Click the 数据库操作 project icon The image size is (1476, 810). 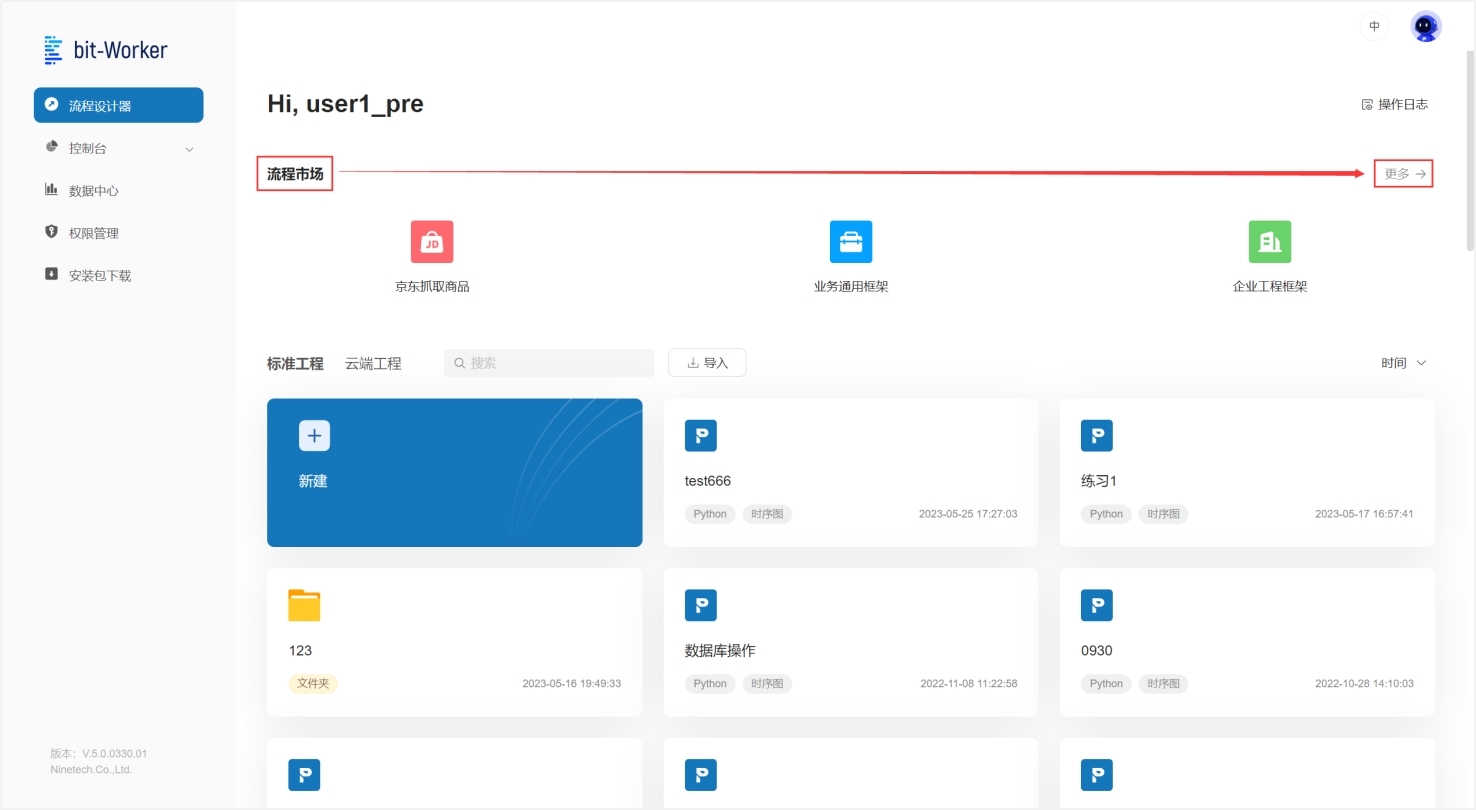click(x=701, y=605)
